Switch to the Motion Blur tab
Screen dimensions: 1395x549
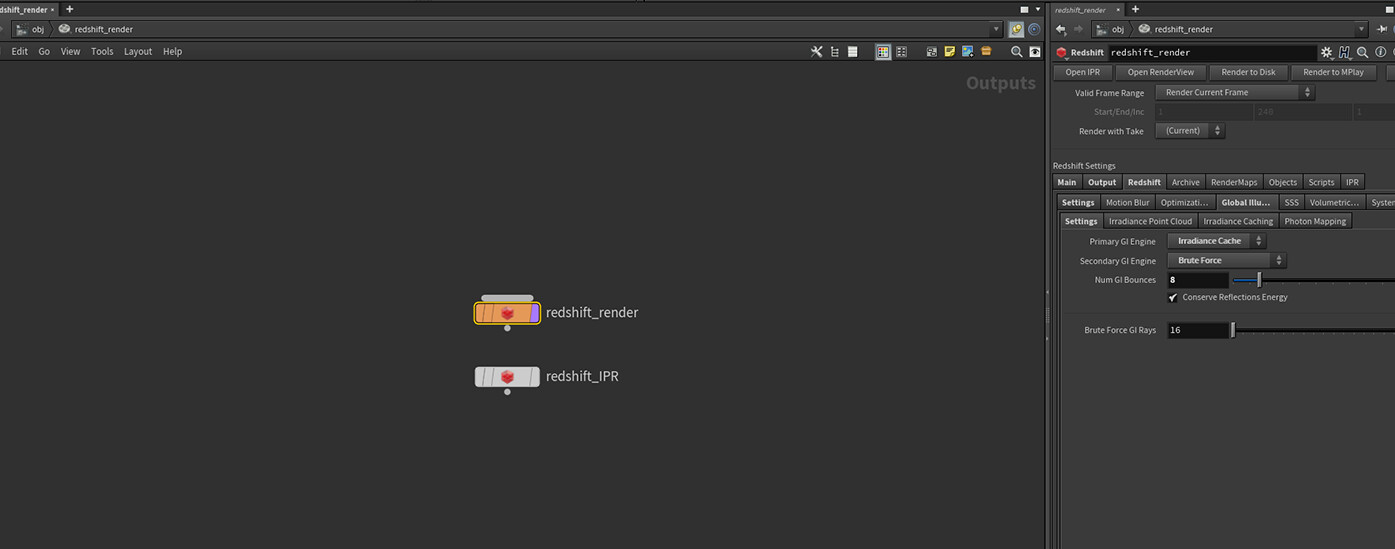tap(1127, 202)
